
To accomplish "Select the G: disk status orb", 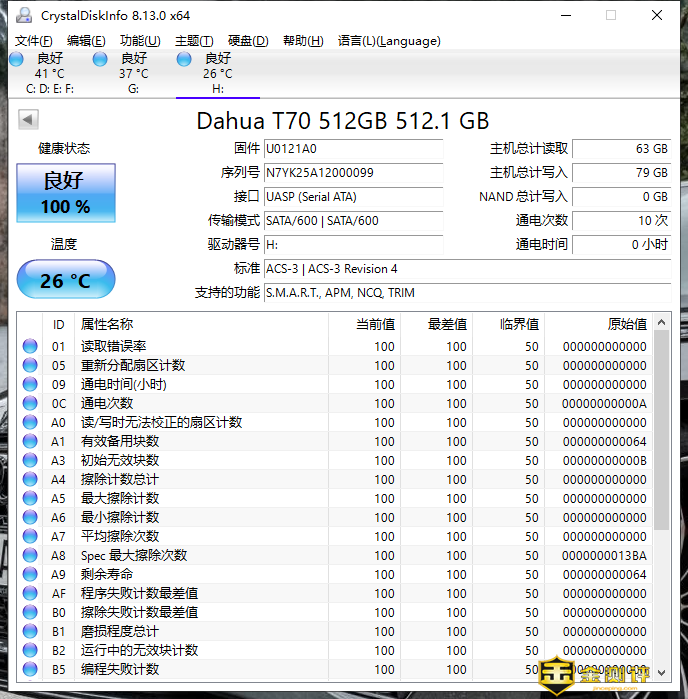I will [x=100, y=59].
